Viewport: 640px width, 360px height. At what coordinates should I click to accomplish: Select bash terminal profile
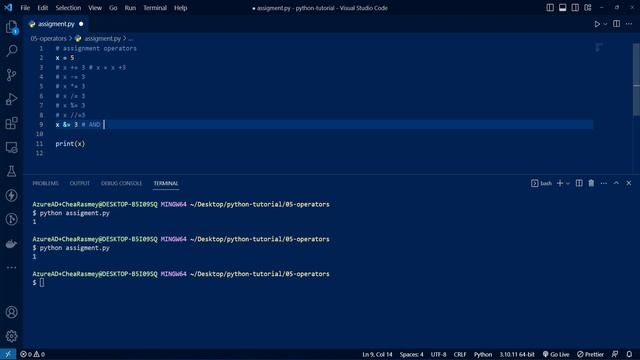[x=542, y=183]
